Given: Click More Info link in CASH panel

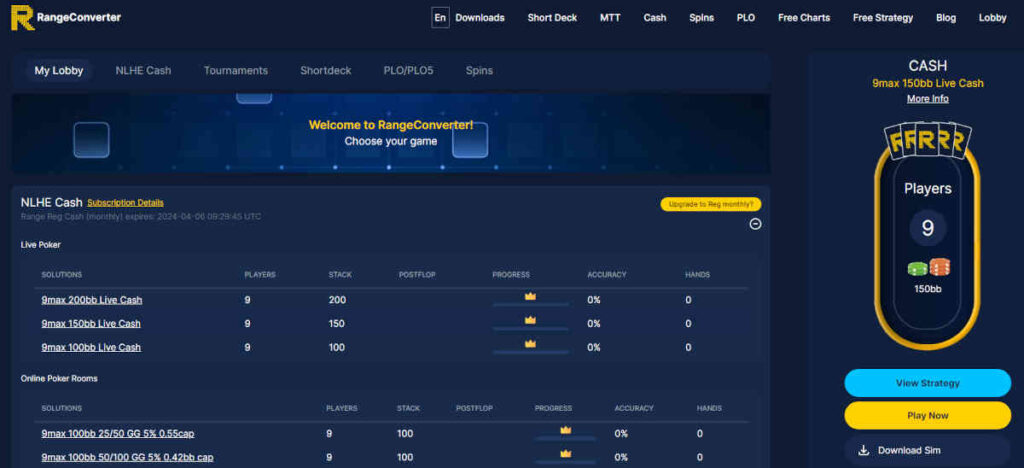Looking at the screenshot, I should [927, 99].
